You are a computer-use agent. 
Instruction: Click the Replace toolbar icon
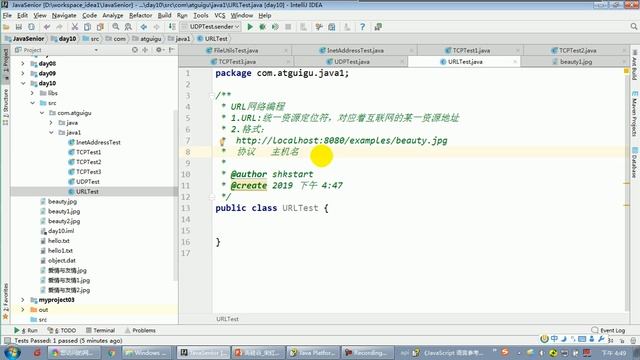tap(128, 27)
